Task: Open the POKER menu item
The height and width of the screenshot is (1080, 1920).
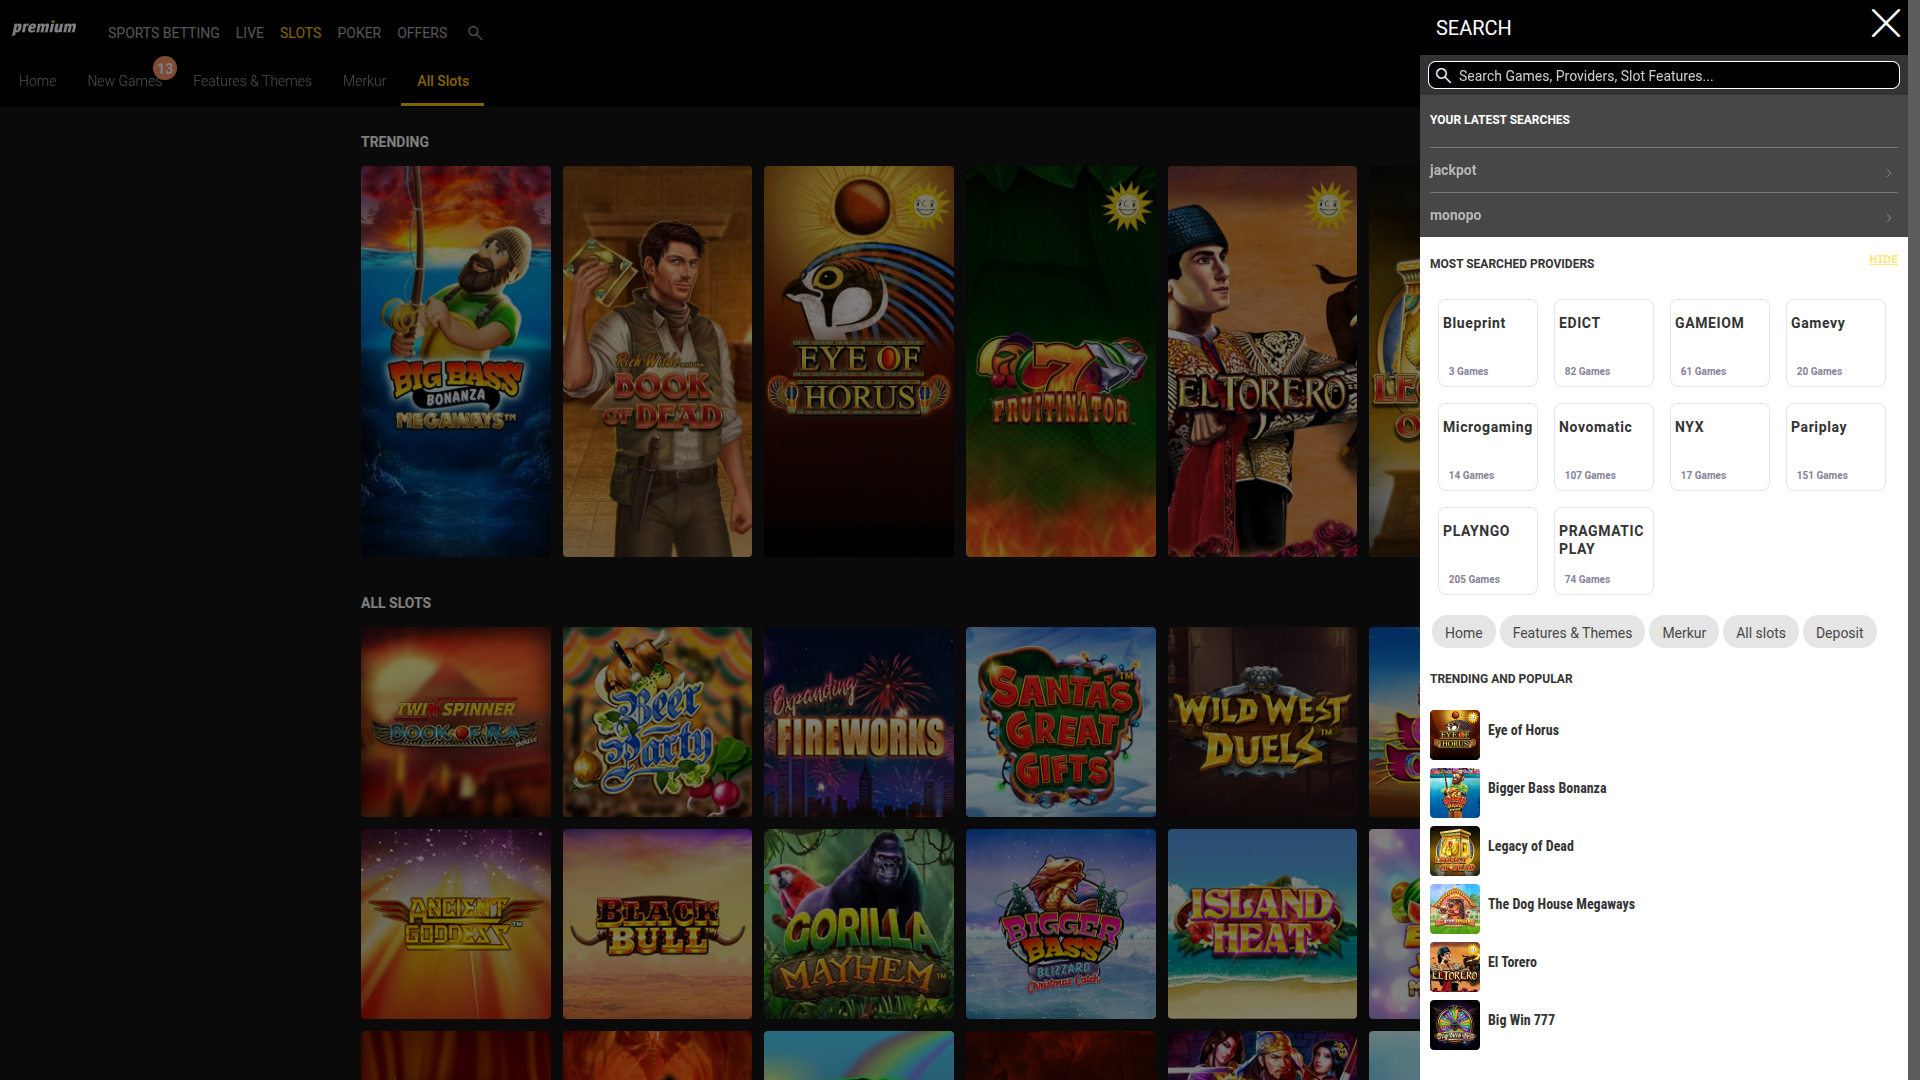Action: (x=359, y=33)
